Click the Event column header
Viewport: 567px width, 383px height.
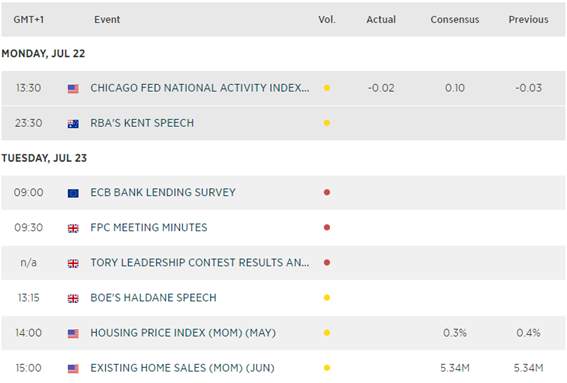[107, 20]
